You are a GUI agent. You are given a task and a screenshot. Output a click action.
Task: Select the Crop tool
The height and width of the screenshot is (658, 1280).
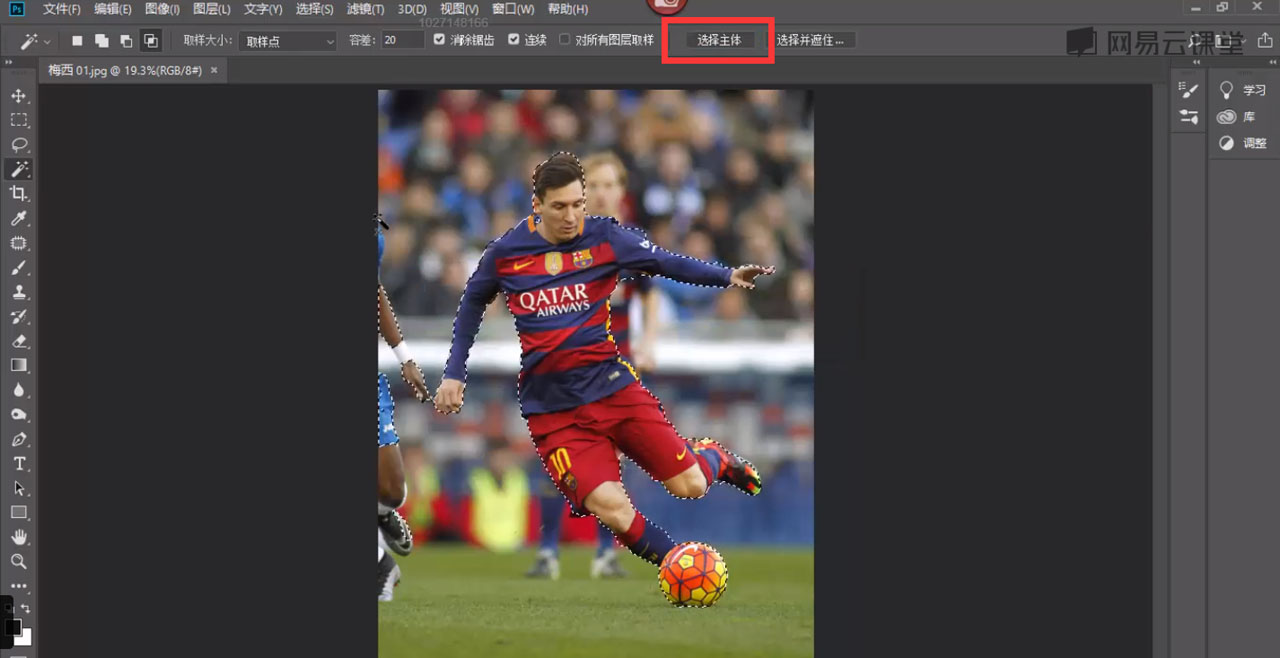(18, 194)
